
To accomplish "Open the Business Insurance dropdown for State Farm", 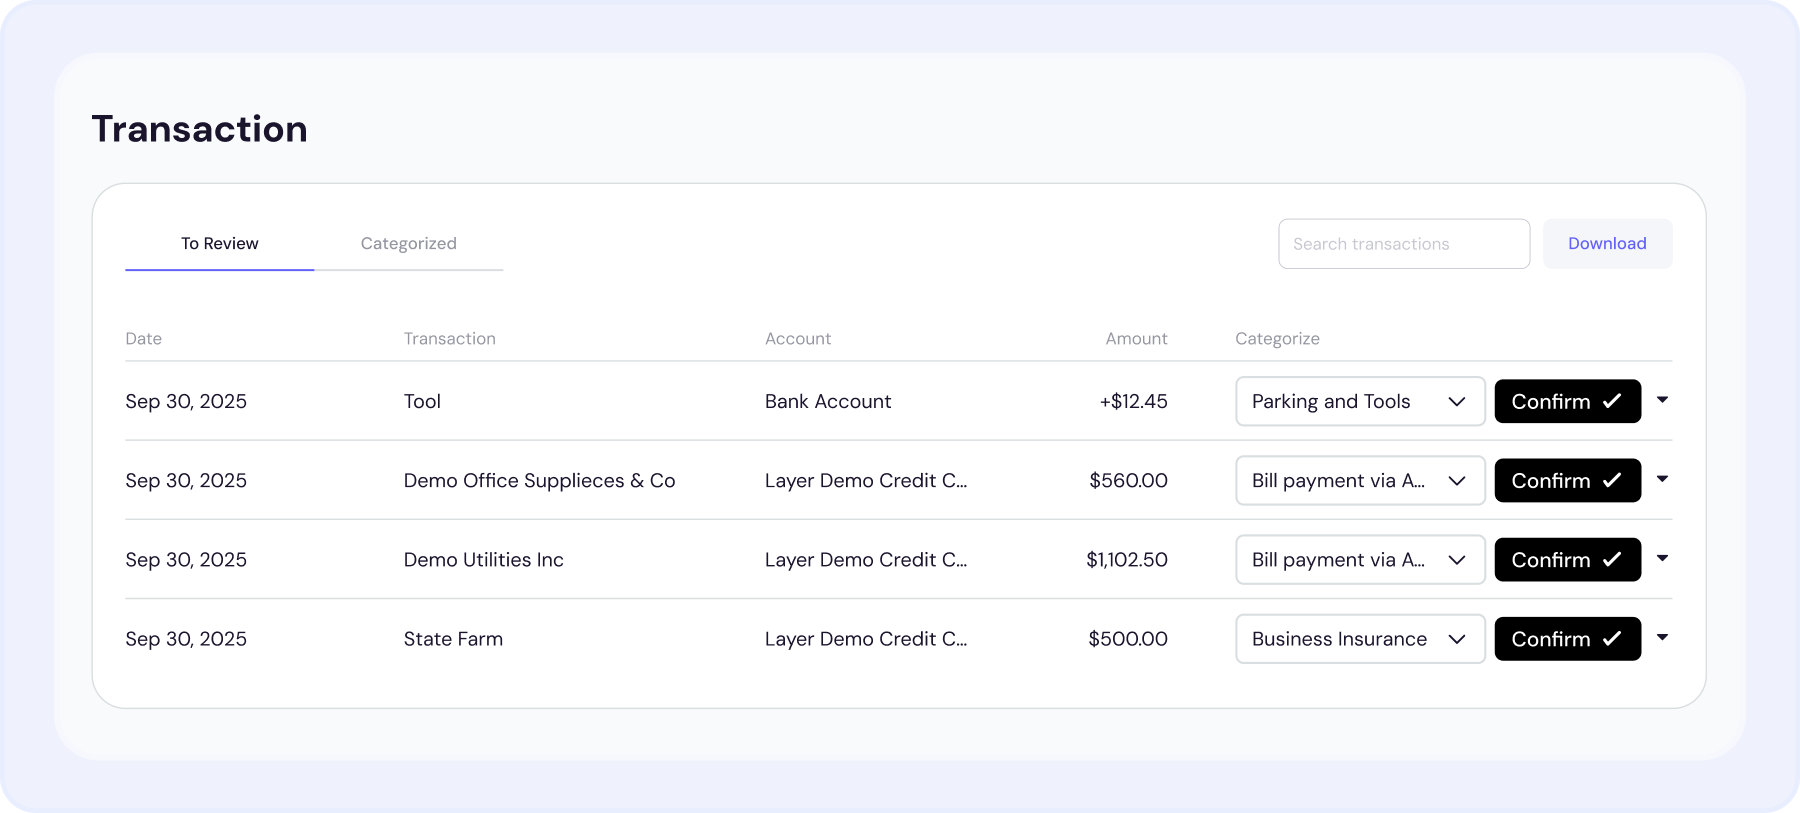I will point(1360,638).
